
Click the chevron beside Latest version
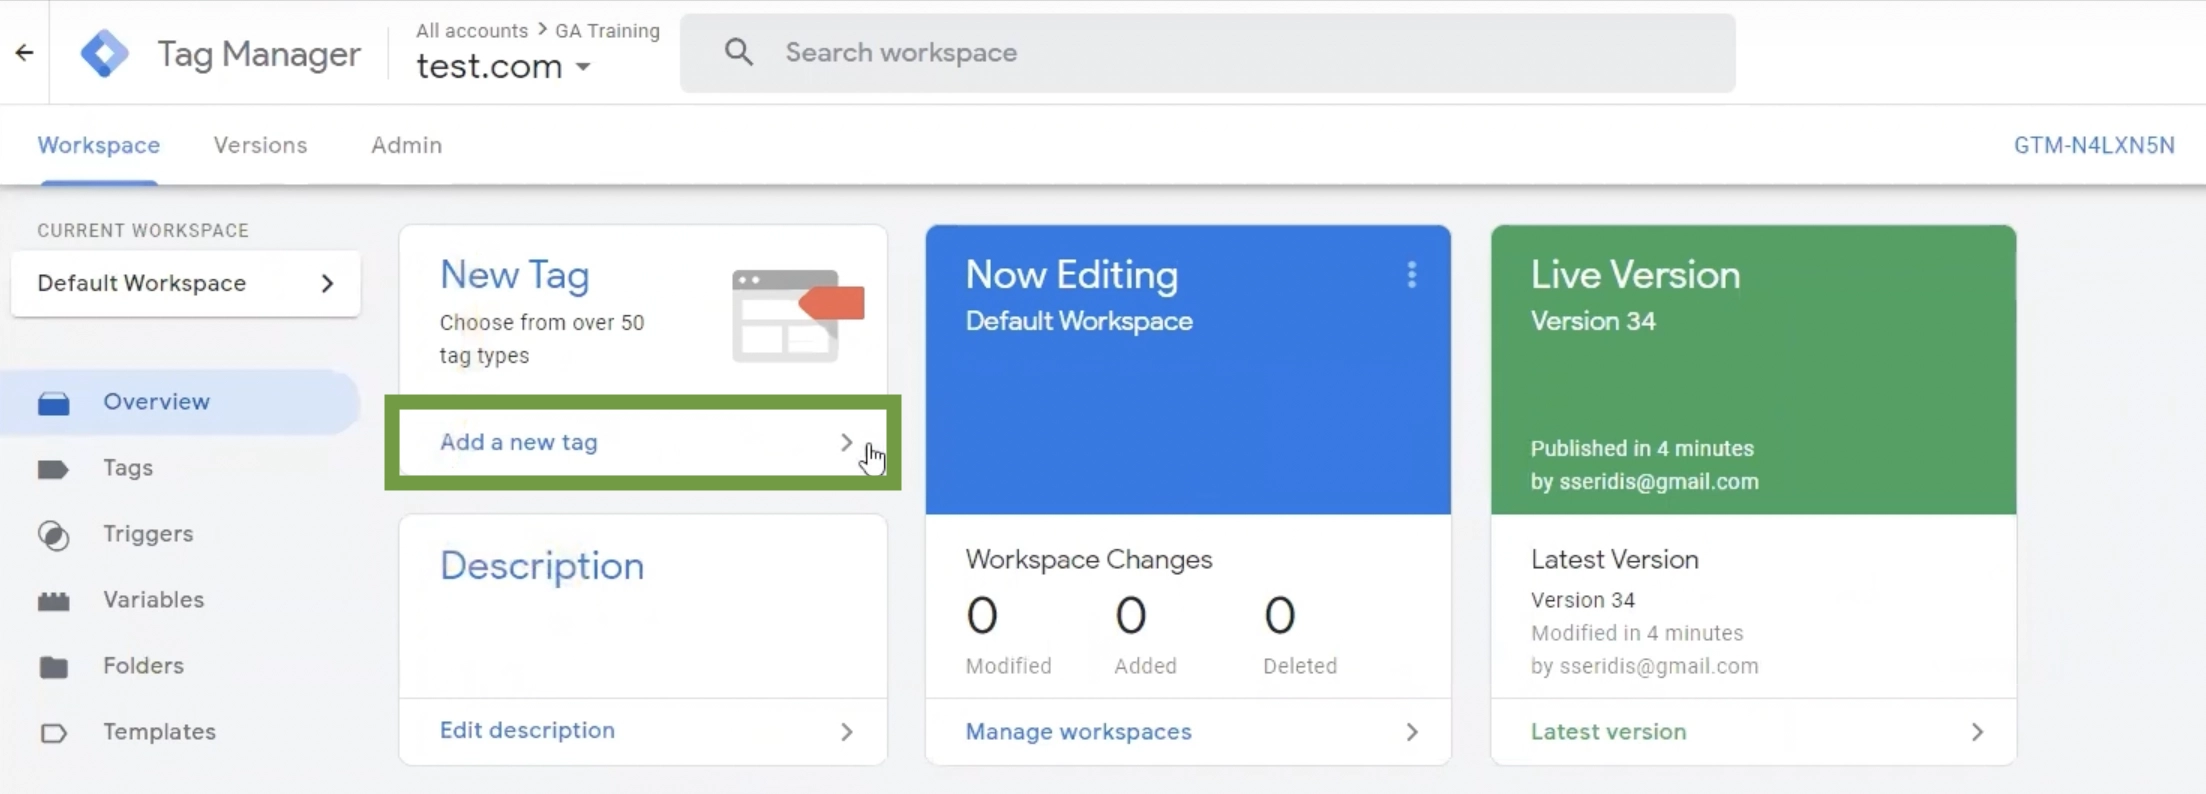pos(1977,732)
